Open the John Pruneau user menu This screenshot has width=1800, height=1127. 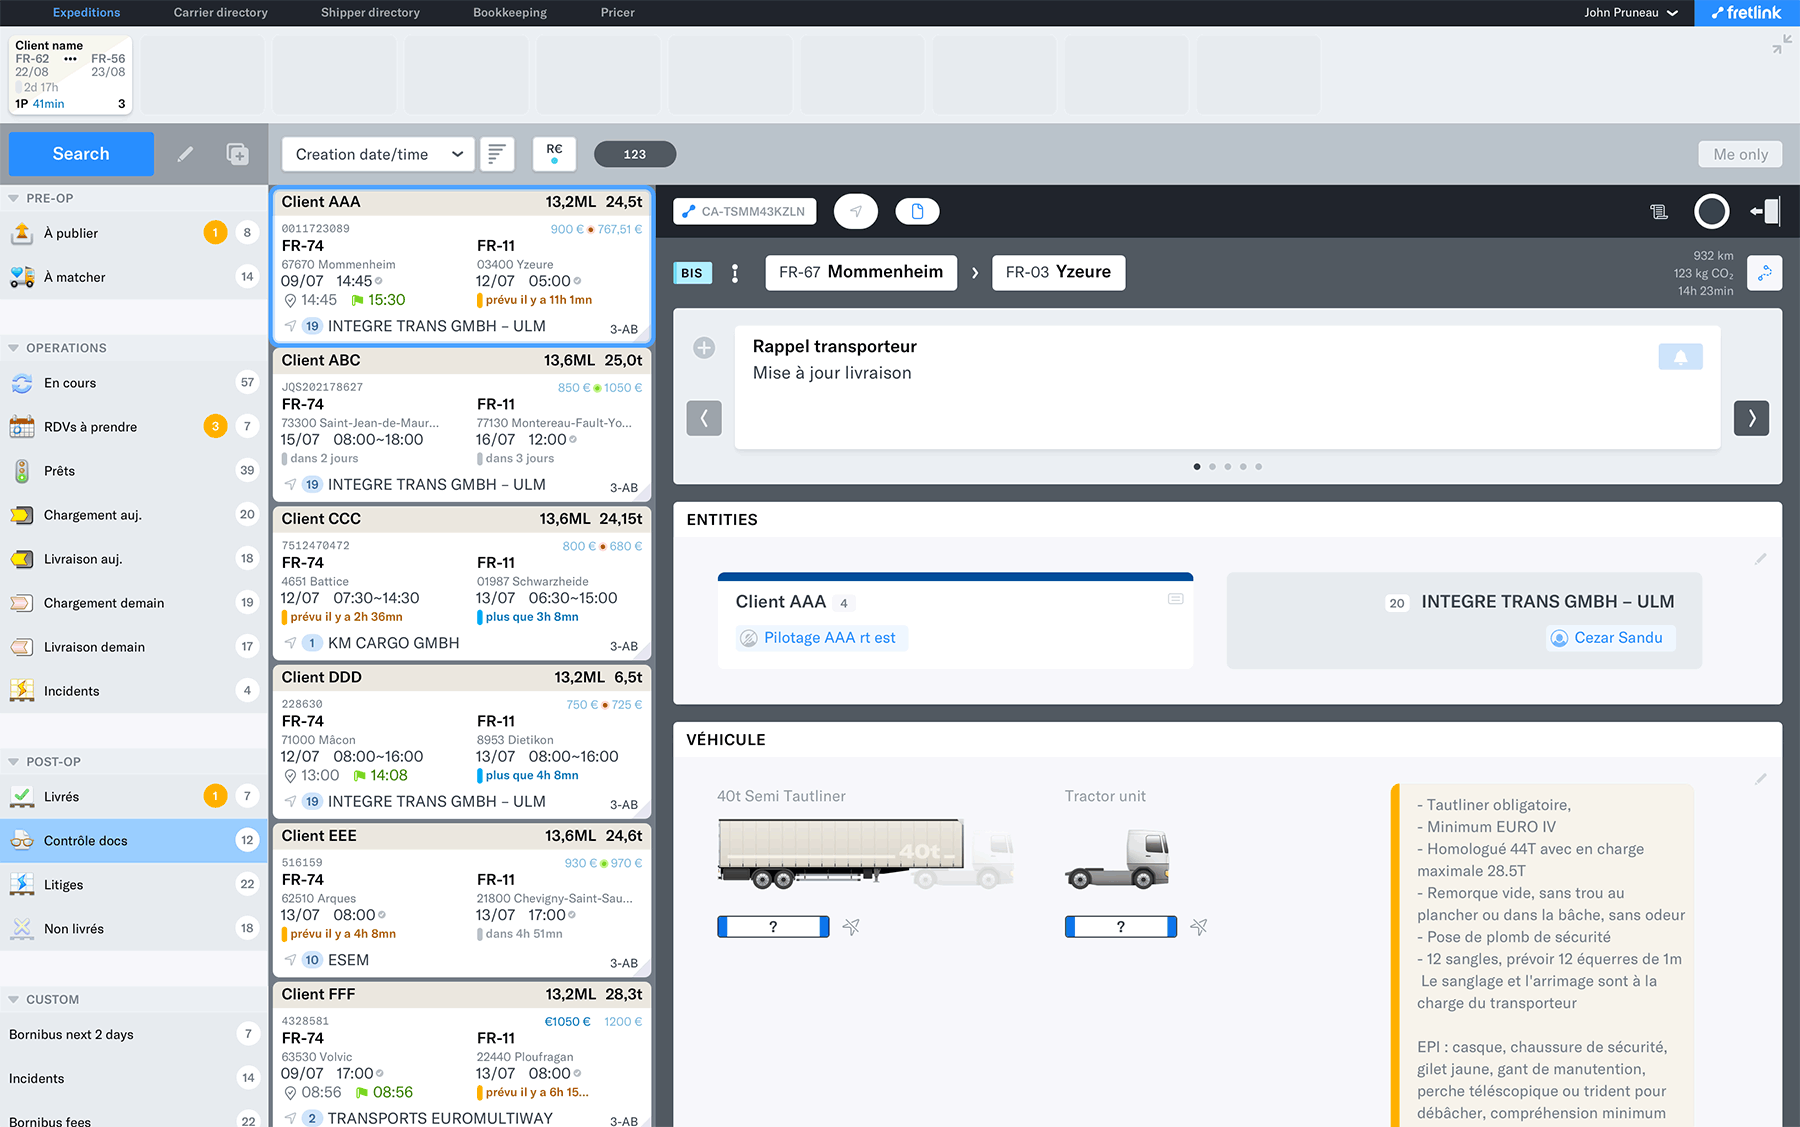click(1631, 13)
